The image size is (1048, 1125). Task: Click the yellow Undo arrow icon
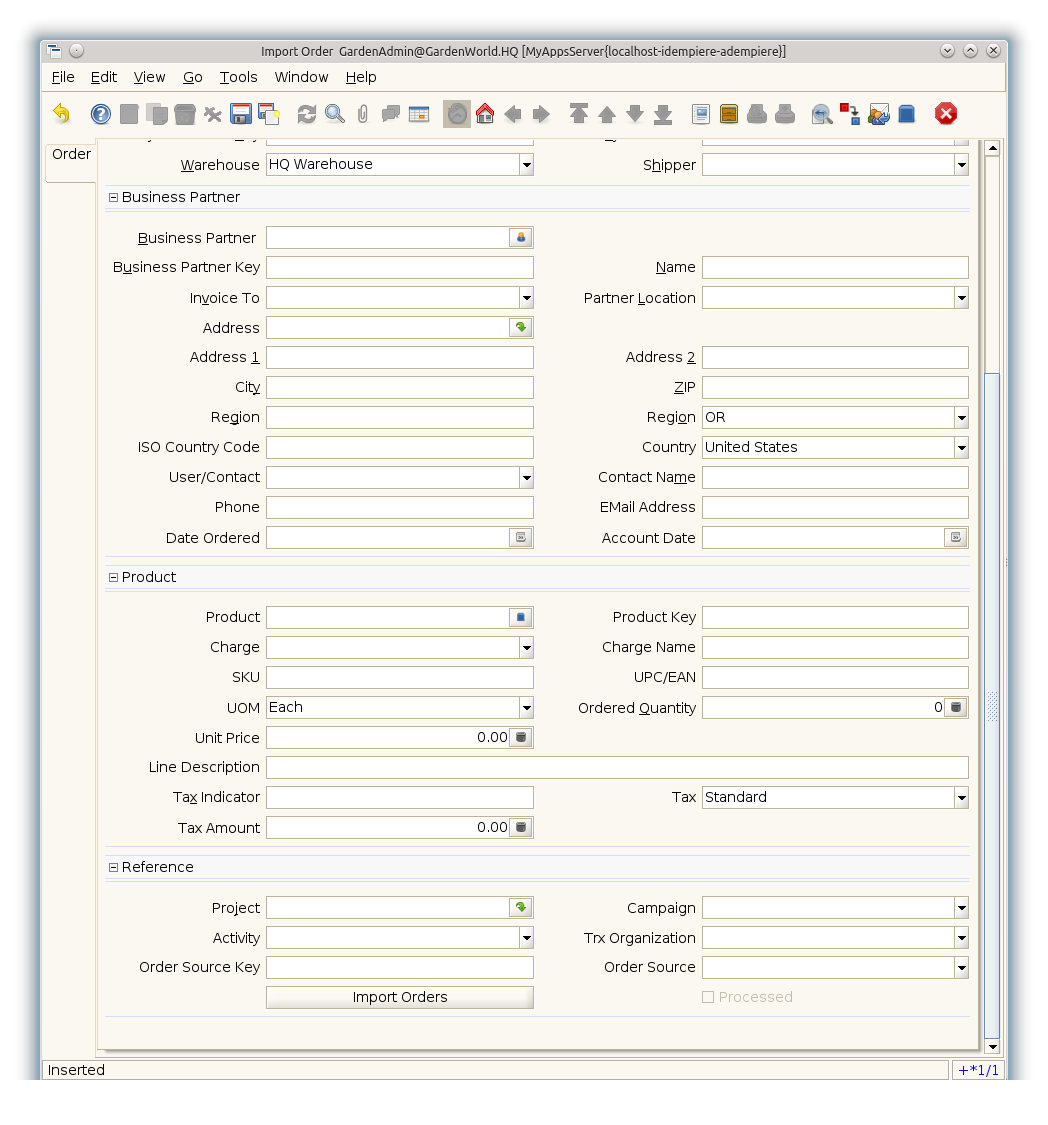[x=62, y=114]
